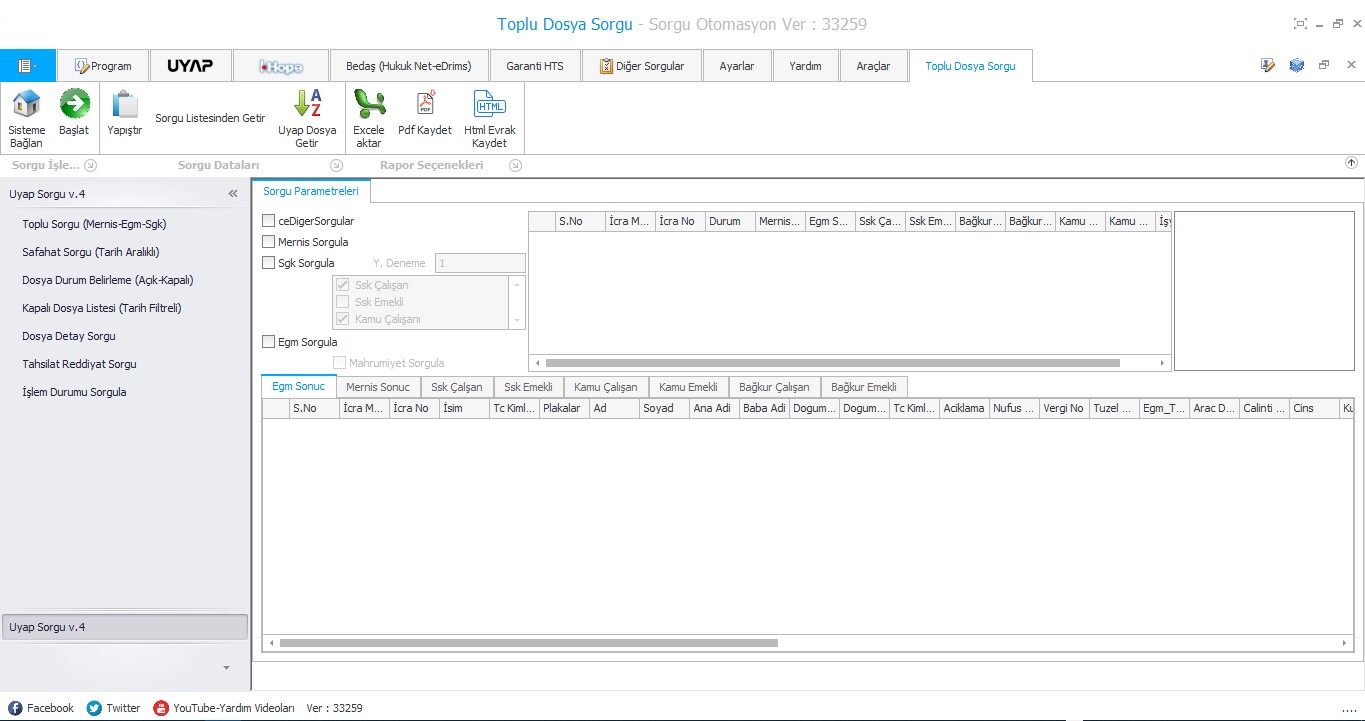Open the Twitter link in the status bar
This screenshot has height=721, width=1365.
tap(114, 708)
